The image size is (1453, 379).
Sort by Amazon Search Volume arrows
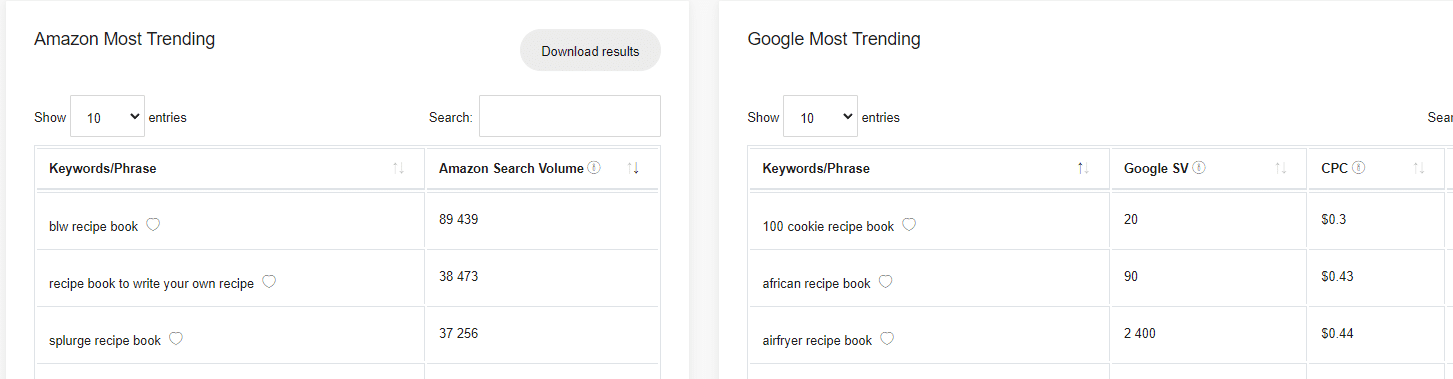pos(633,169)
